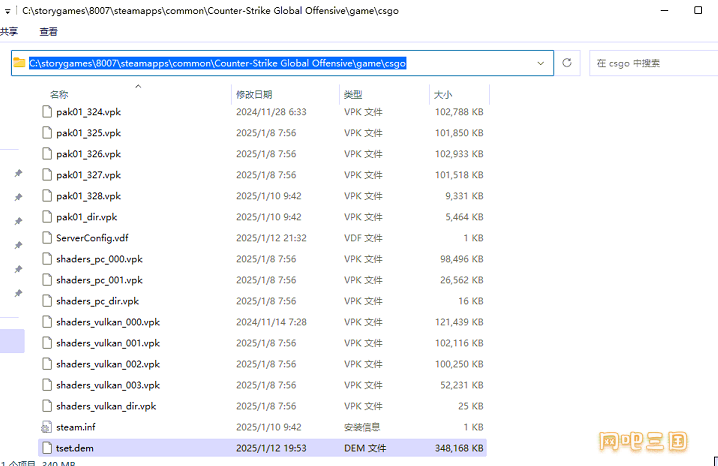718x466 pixels.
Task: Click file name pak01_327.vpk
Action: tap(88, 175)
